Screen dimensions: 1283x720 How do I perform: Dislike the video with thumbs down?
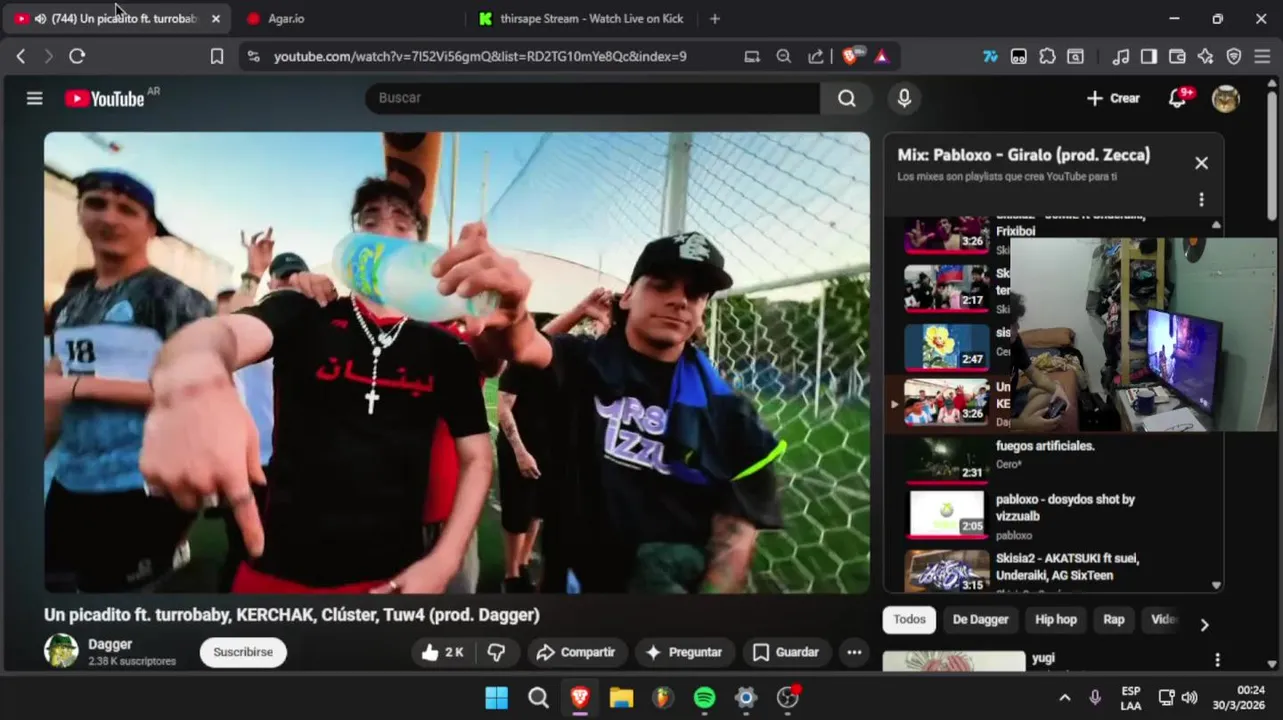click(496, 652)
